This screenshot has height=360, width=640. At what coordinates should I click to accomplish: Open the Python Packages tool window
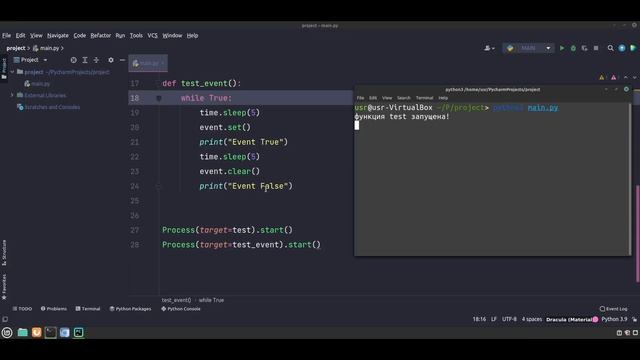pyautogui.click(x=130, y=309)
